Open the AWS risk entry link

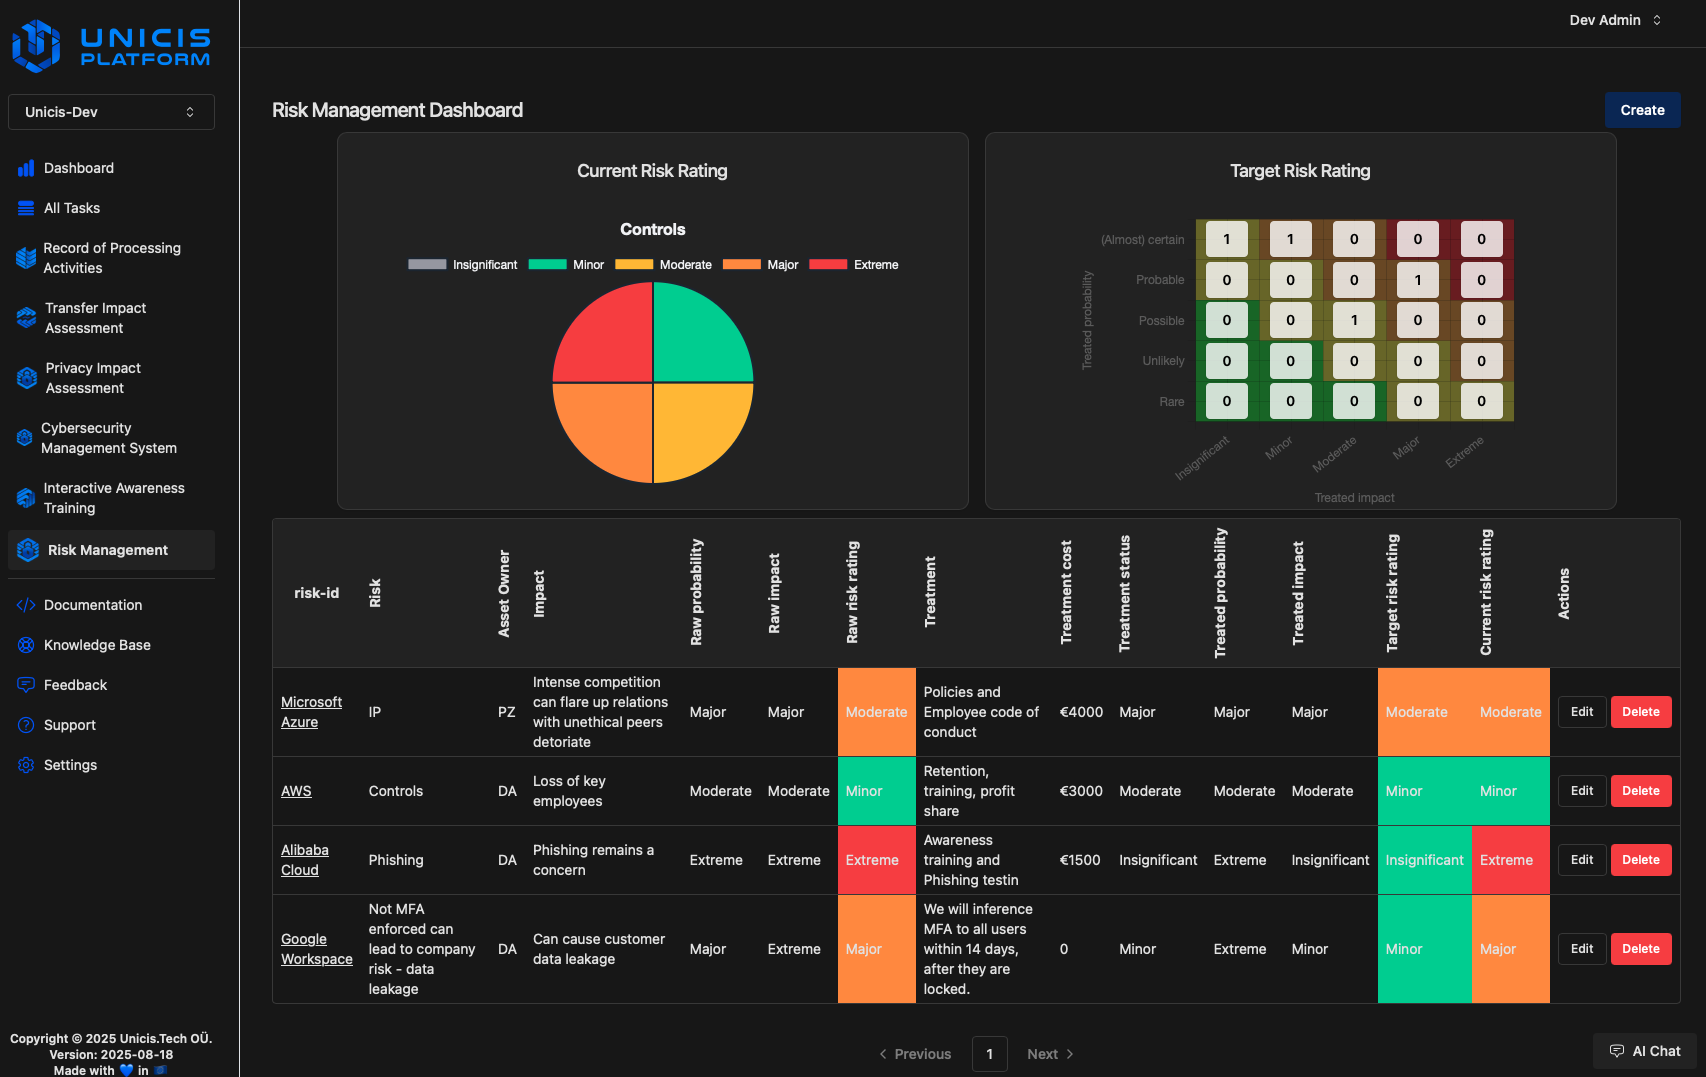pyautogui.click(x=296, y=790)
